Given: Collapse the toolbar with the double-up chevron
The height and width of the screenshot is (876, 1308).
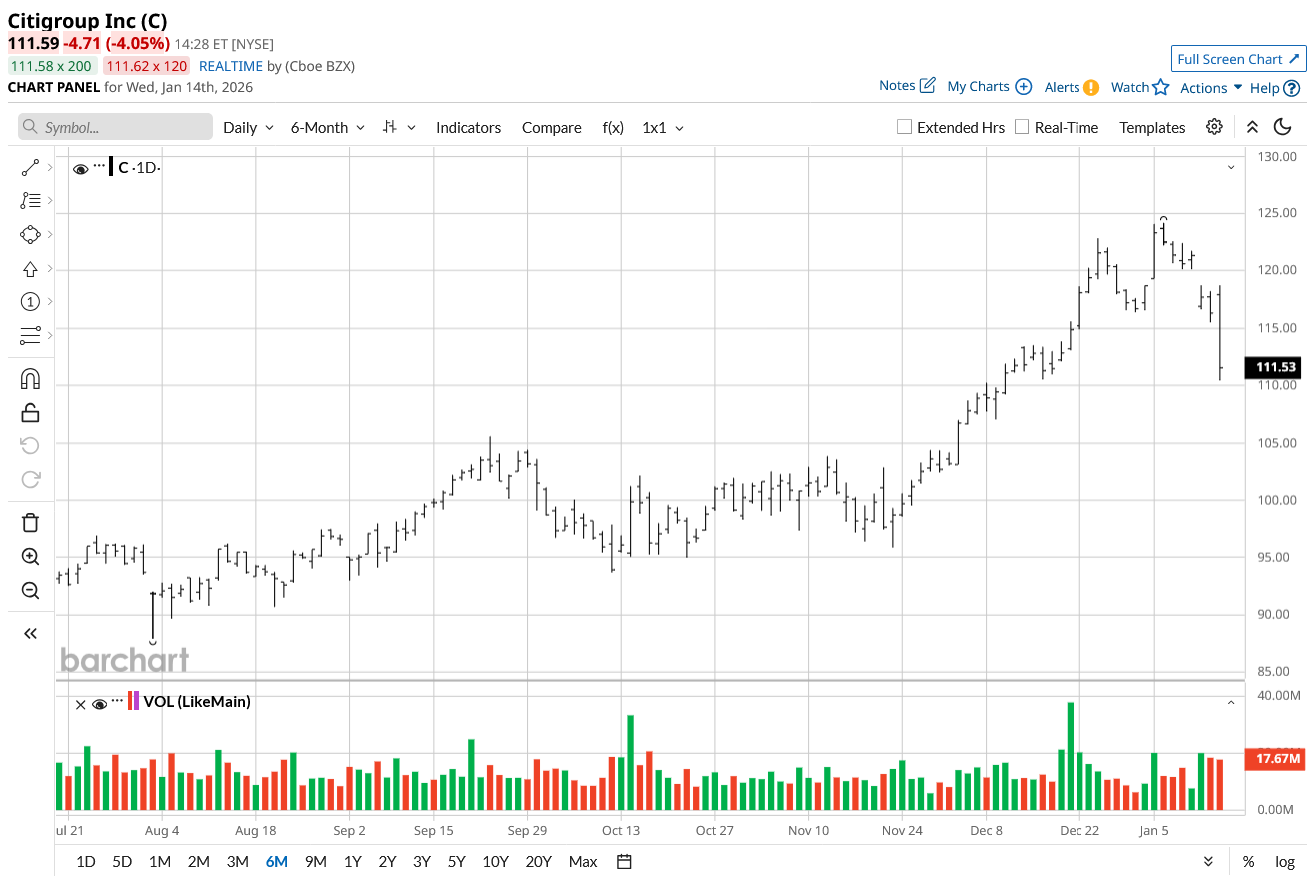Looking at the screenshot, I should click(x=1252, y=127).
